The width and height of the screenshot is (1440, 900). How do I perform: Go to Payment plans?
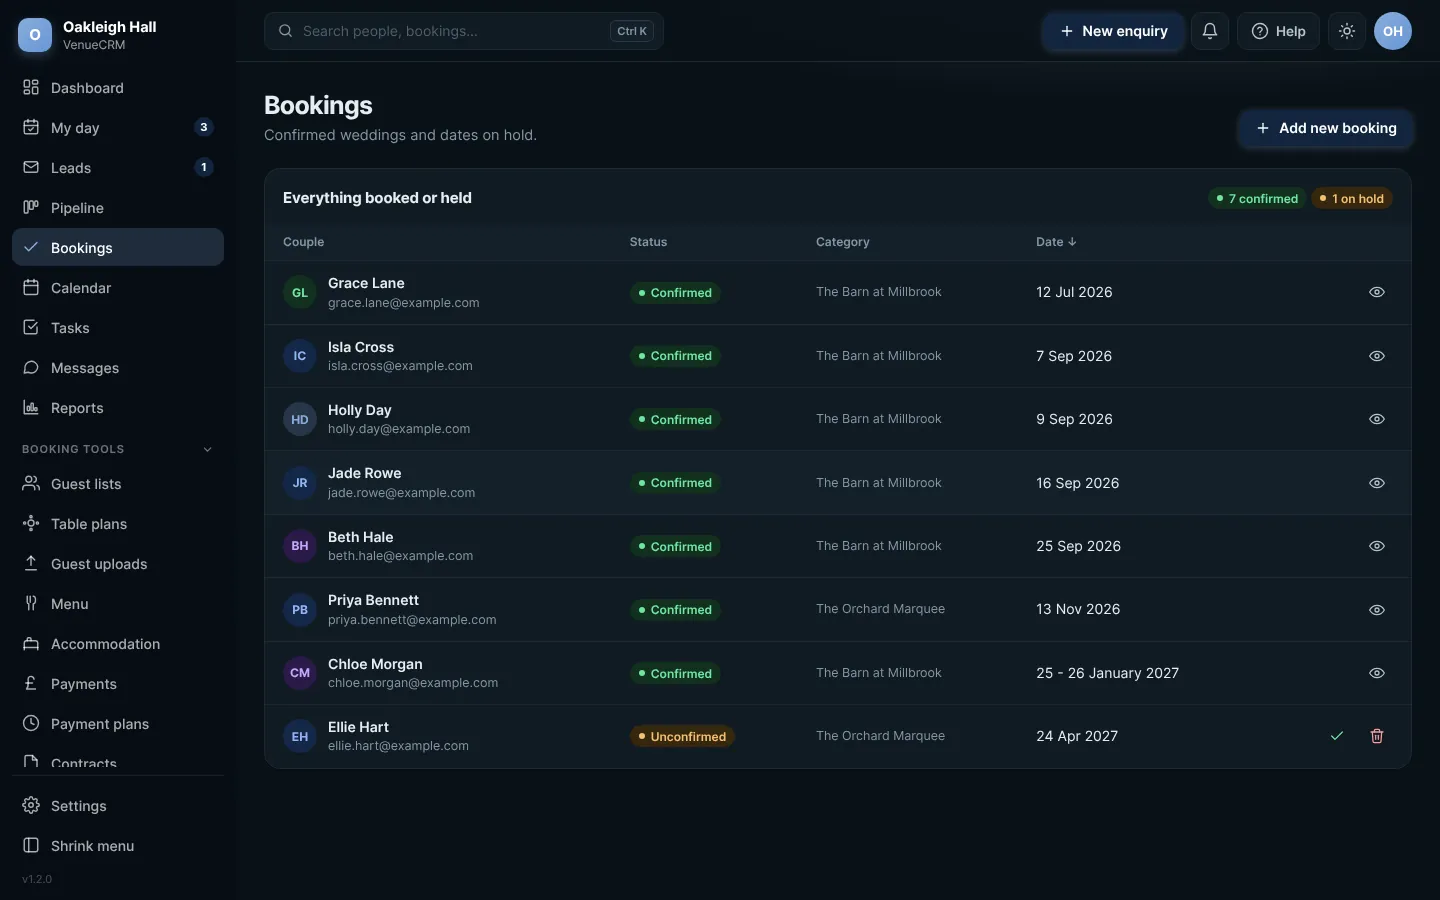pyautogui.click(x=118, y=724)
